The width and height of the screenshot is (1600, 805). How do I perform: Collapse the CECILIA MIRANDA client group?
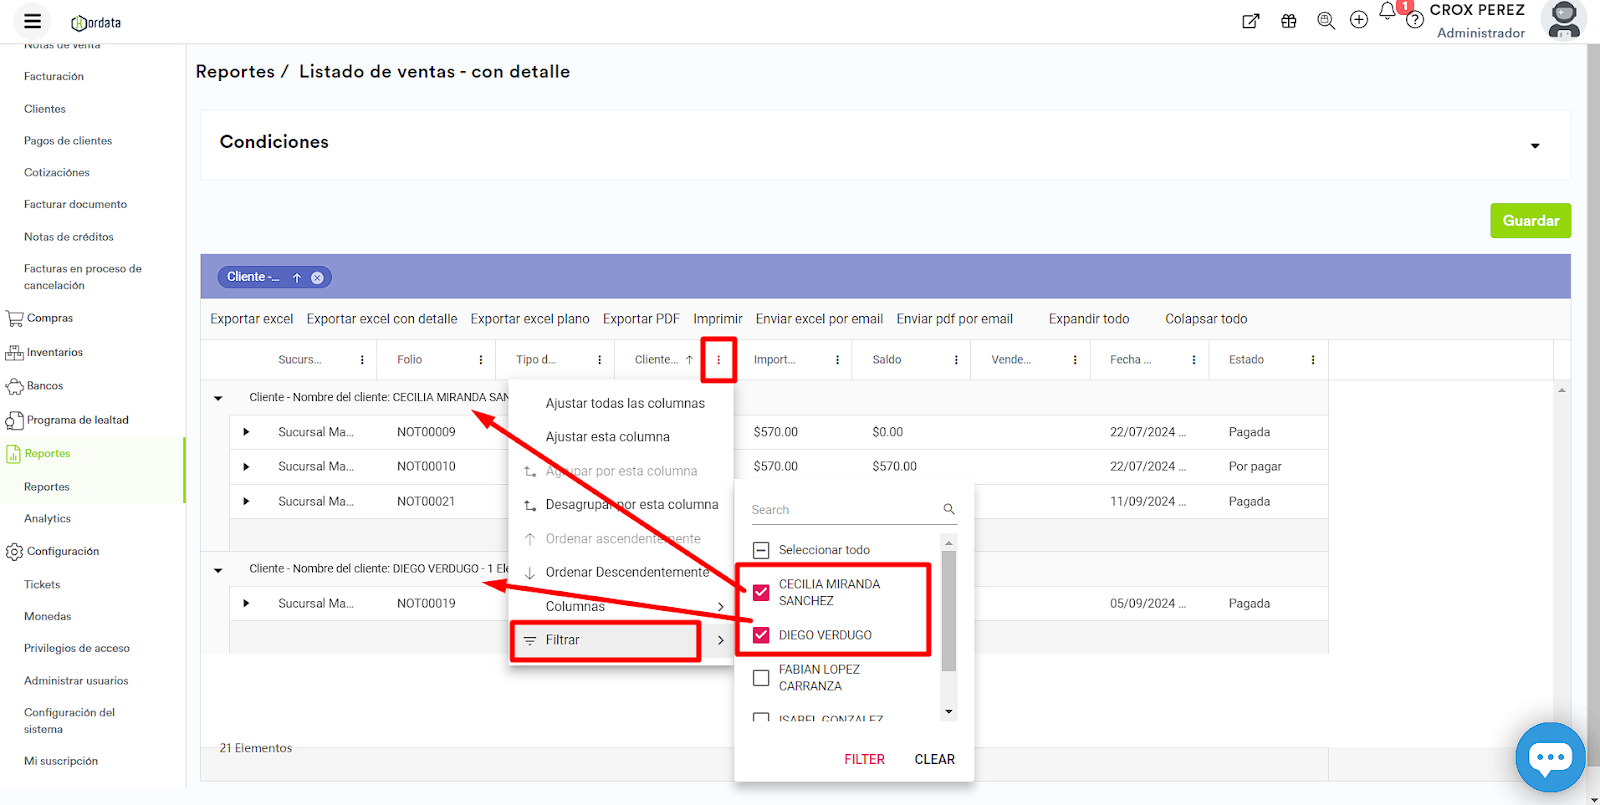click(218, 398)
